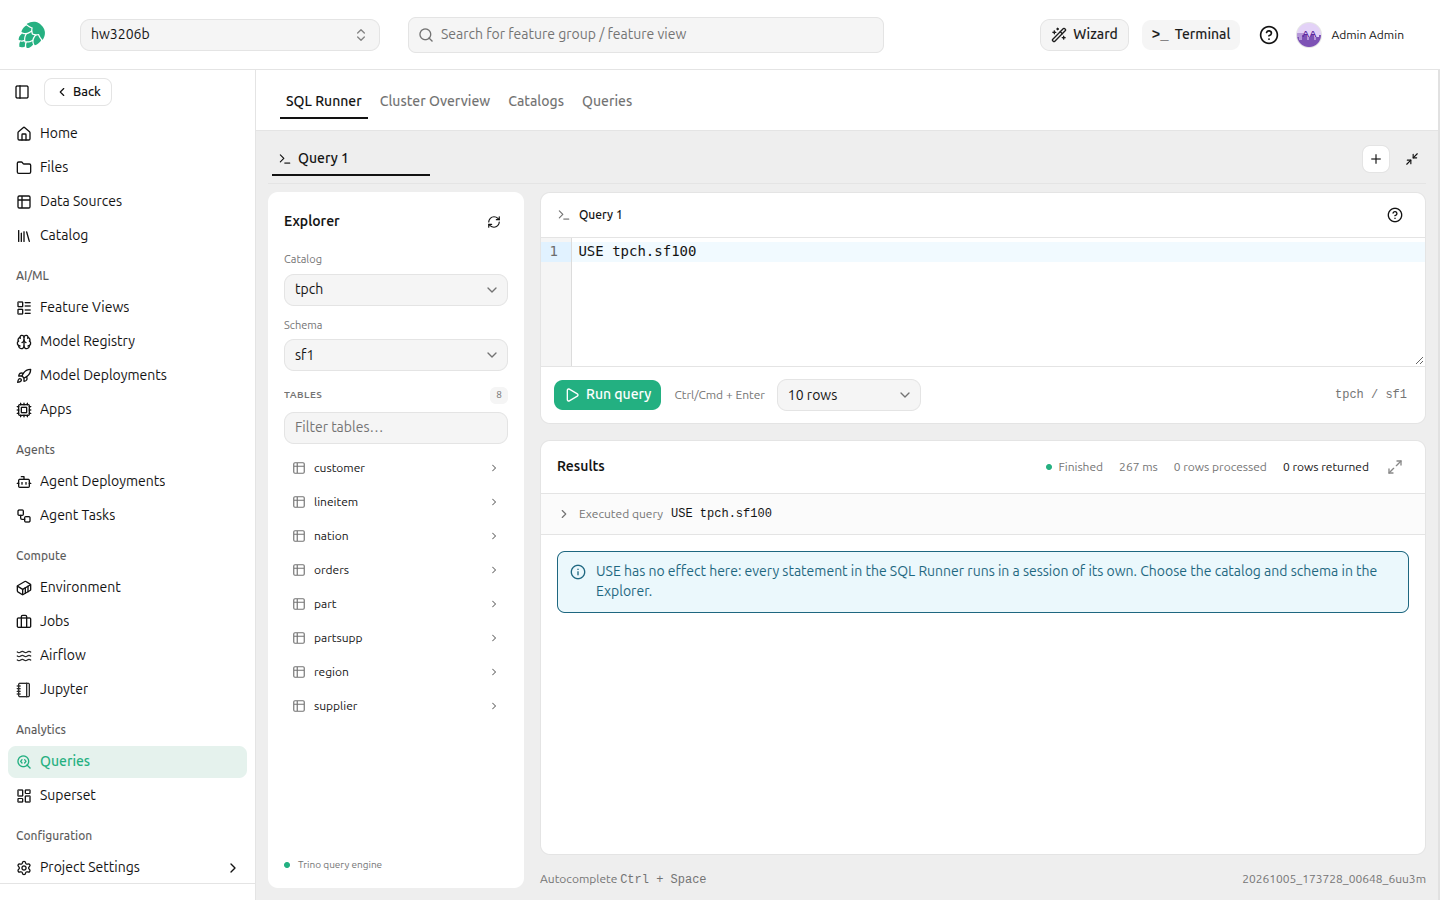Expand the orders table row
The height and width of the screenshot is (900, 1440).
[x=396, y=570]
